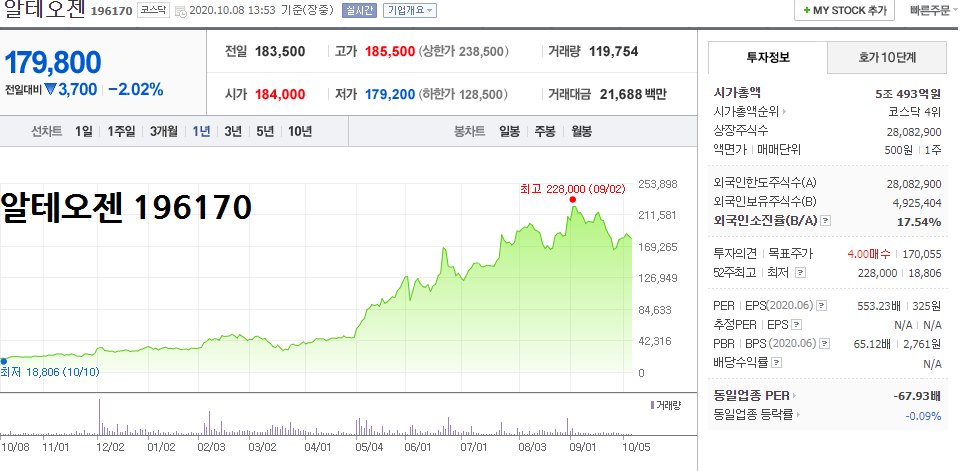Expand the 시가총액순위 arrow
961x471 pixels.
(783, 112)
